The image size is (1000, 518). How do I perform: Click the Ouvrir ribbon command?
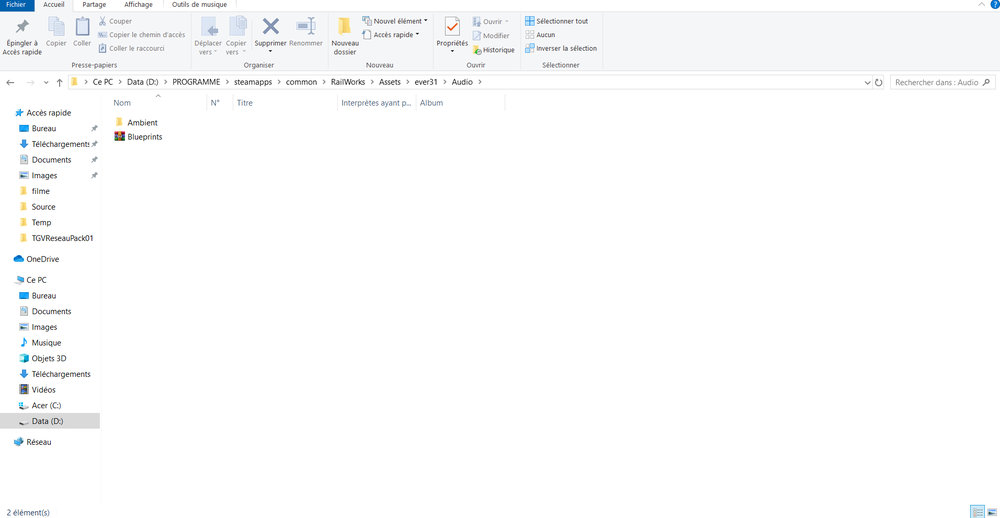[x=490, y=22]
